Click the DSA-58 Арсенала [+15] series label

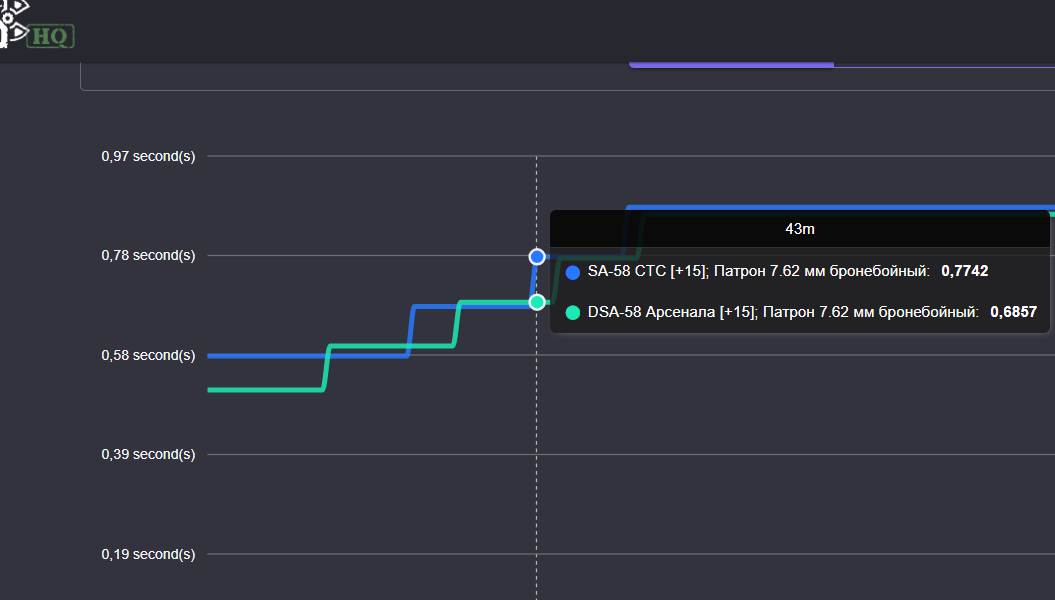coord(783,312)
